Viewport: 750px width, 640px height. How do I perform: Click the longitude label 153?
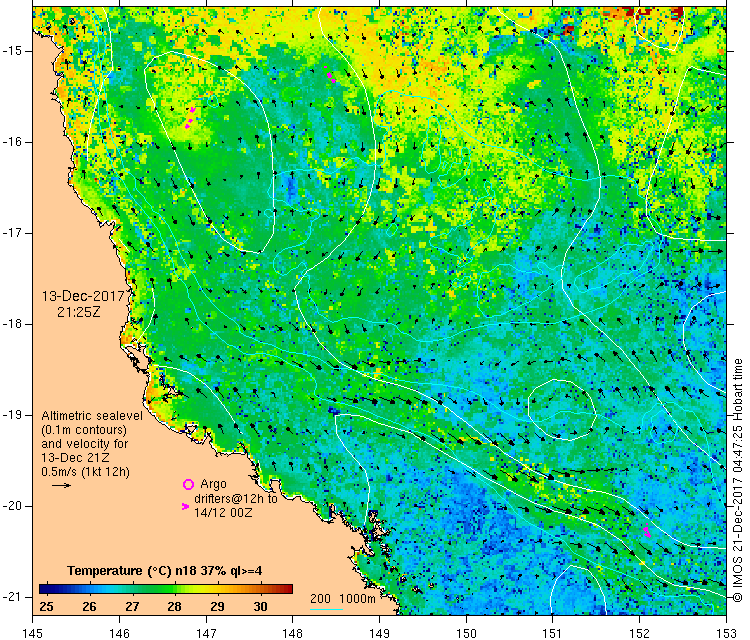pos(727,633)
